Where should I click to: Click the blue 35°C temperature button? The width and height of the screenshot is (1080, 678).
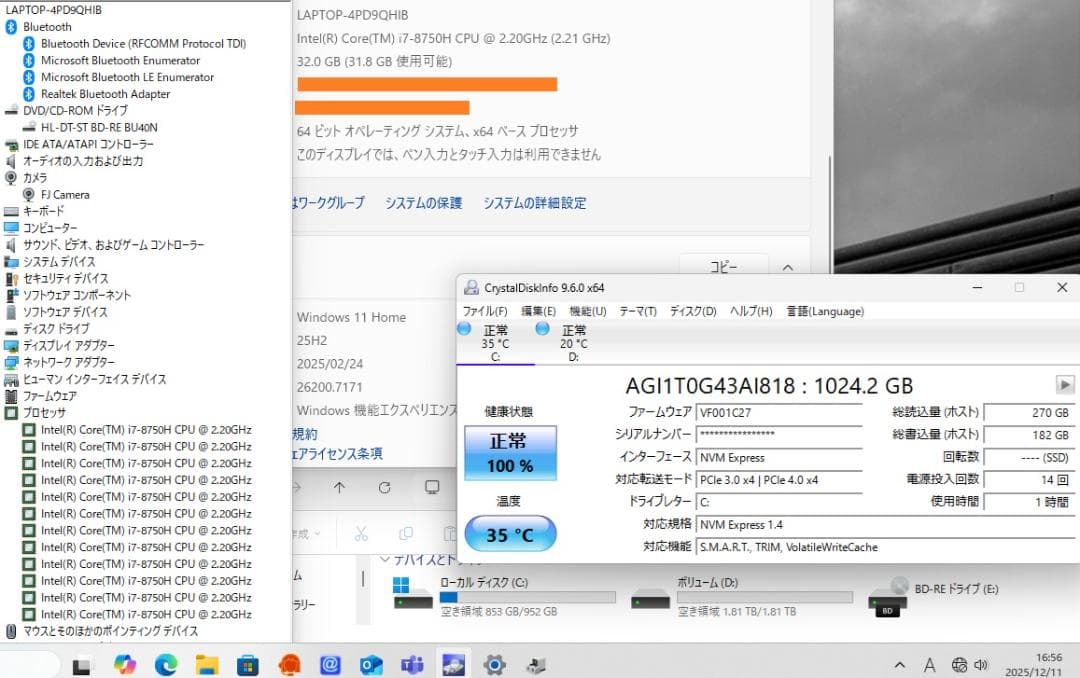click(x=510, y=534)
